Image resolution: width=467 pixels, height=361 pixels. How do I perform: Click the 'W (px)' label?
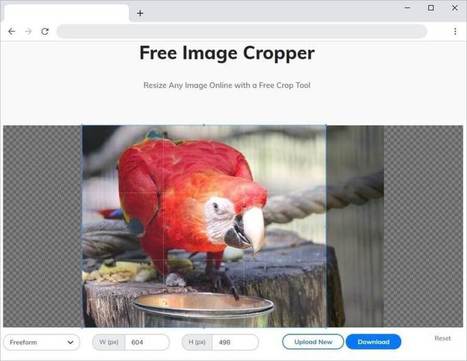(x=109, y=342)
